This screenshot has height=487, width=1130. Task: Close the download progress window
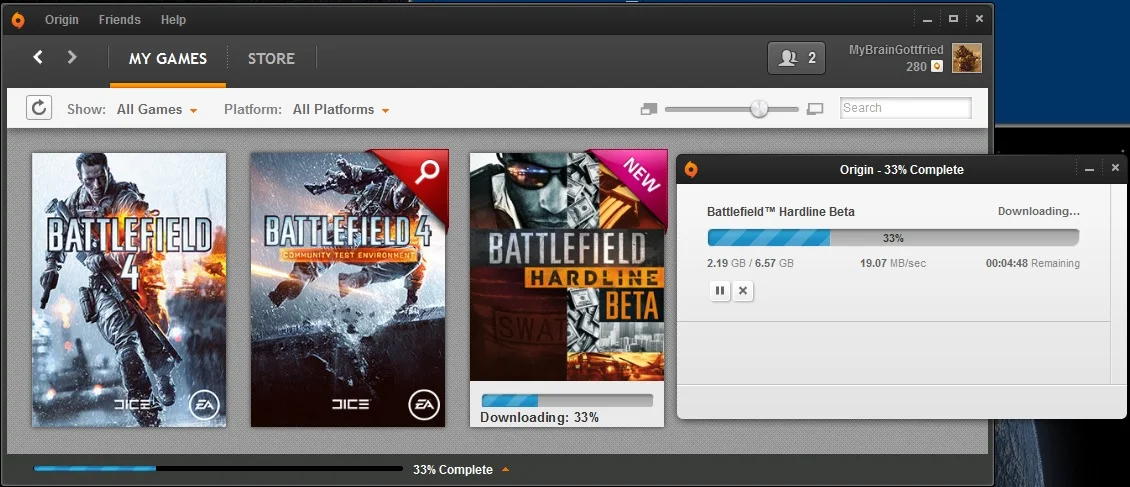[x=1116, y=168]
